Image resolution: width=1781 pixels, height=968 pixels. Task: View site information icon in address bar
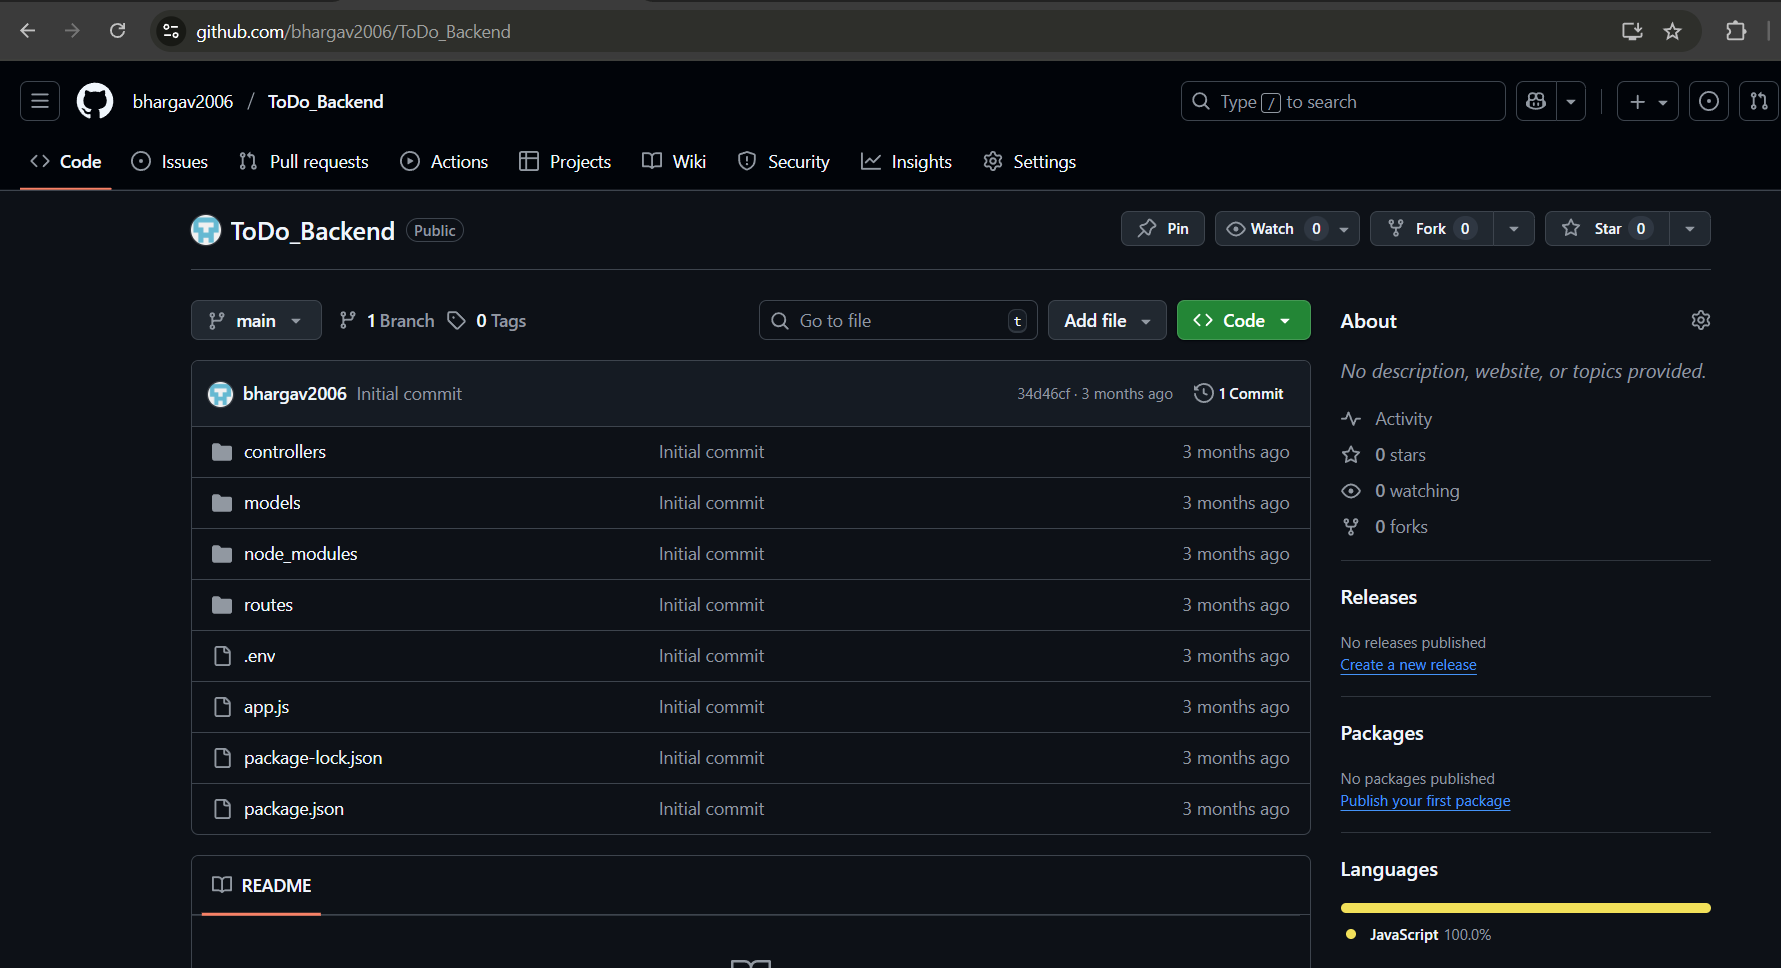click(x=172, y=31)
